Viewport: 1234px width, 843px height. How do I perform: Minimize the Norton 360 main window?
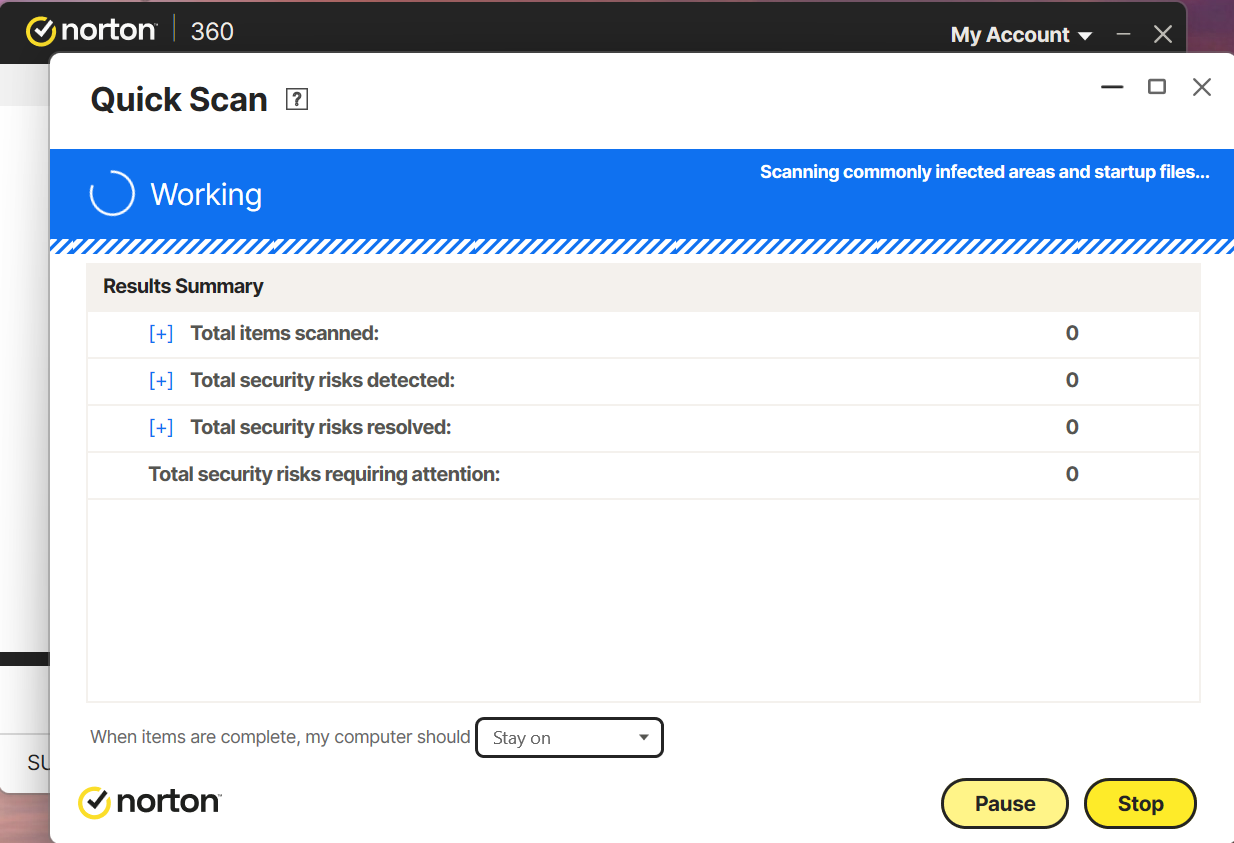[x=1124, y=35]
